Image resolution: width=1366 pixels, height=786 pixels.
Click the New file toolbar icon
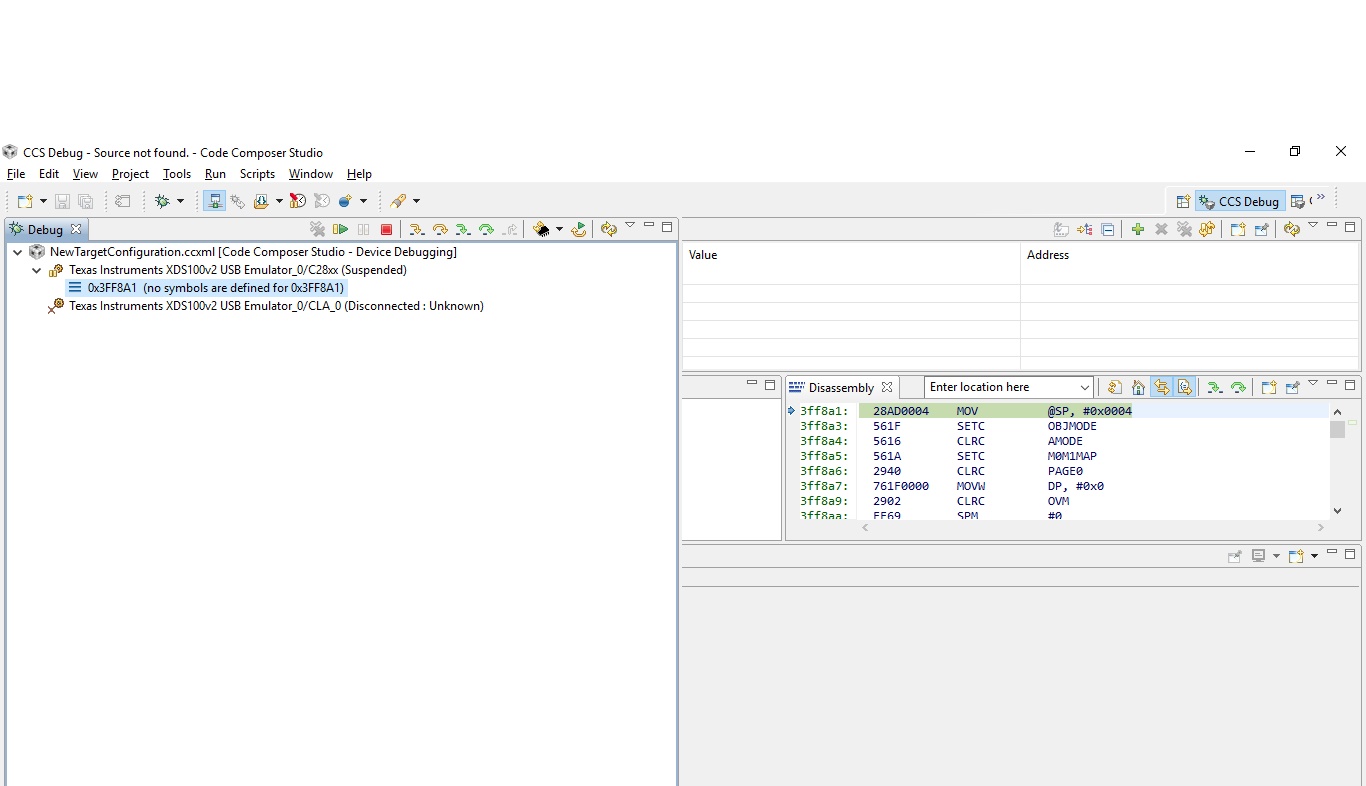[x=25, y=201]
